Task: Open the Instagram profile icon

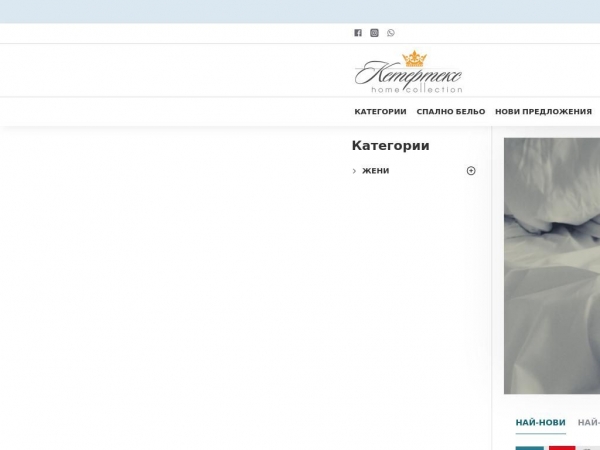Action: tap(374, 33)
